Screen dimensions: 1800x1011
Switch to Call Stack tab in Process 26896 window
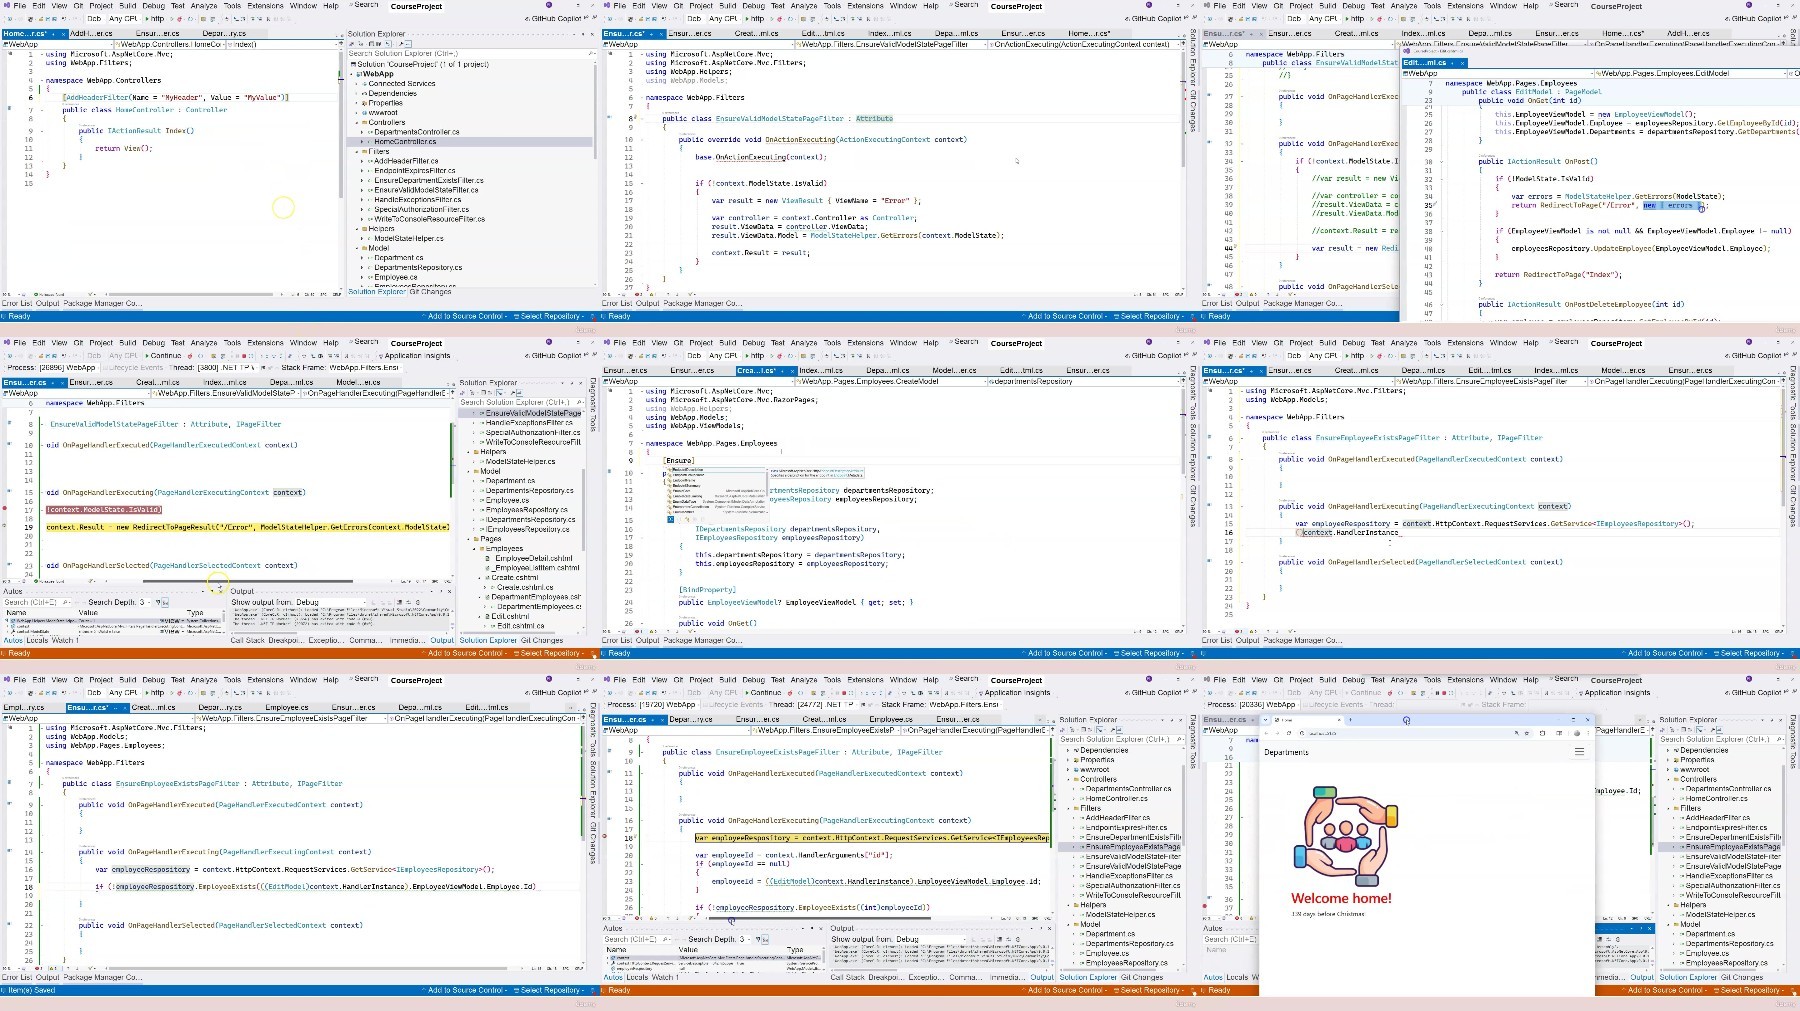click(x=247, y=640)
